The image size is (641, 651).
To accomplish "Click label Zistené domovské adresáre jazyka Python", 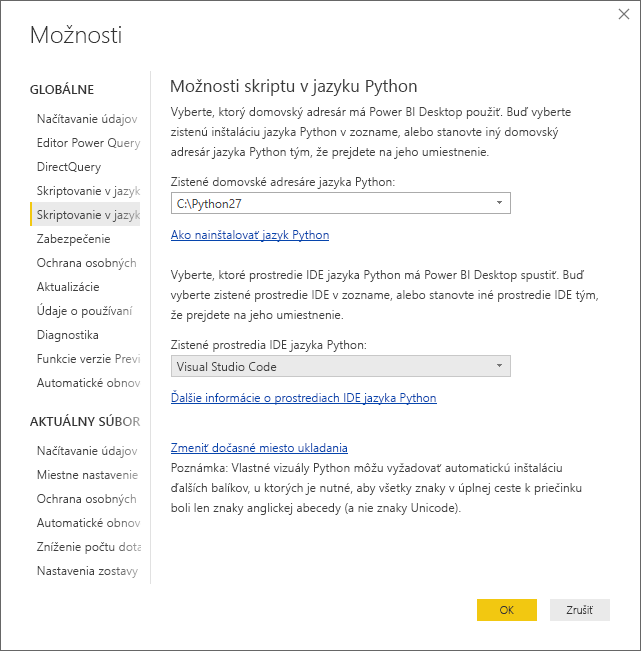I will pos(283,182).
